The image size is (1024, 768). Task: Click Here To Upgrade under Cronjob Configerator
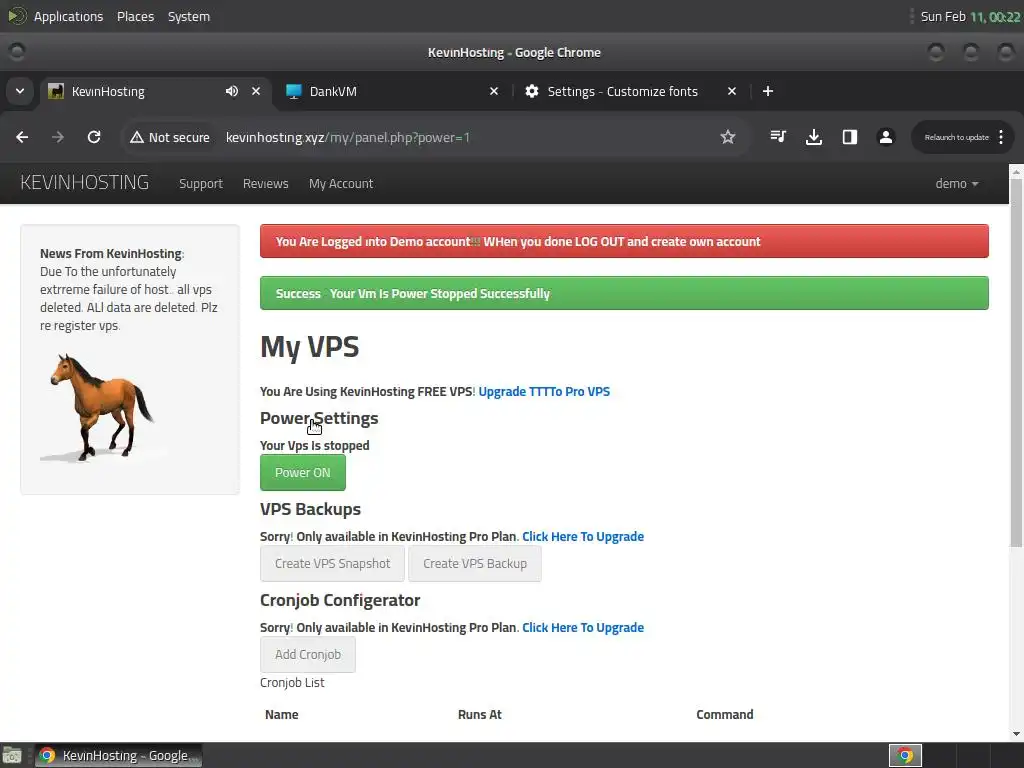(583, 627)
